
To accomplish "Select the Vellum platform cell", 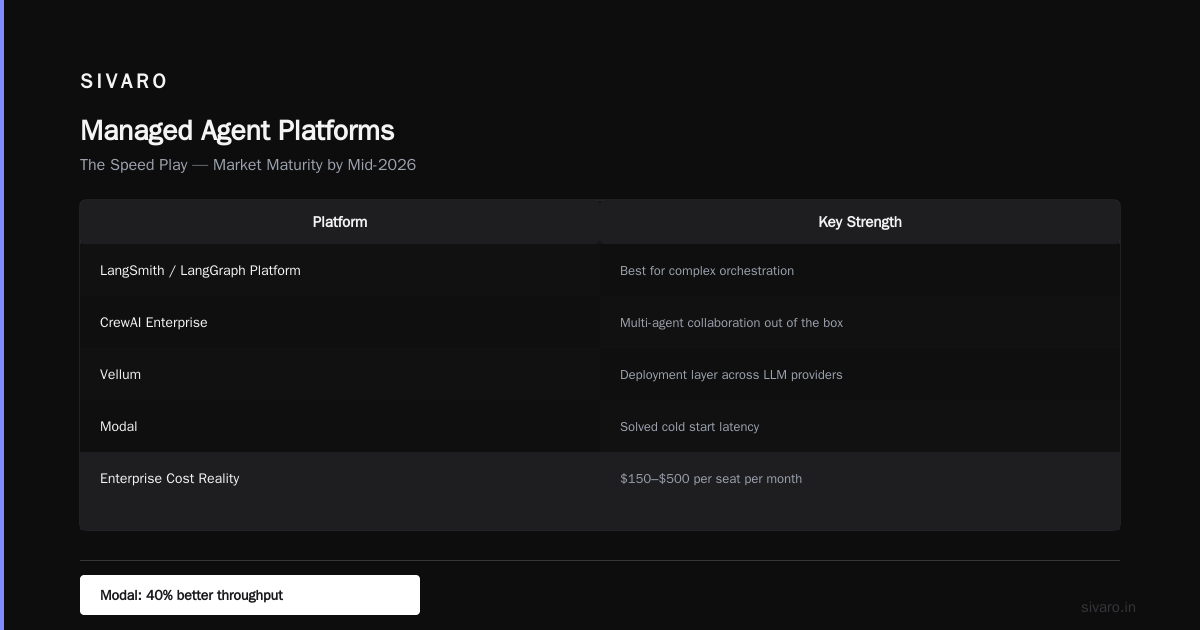I will (340, 374).
